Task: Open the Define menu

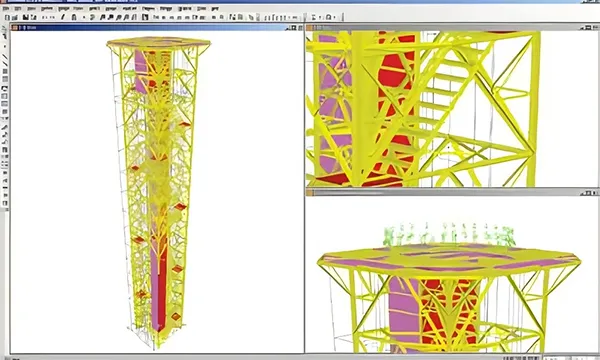Action: pos(47,8)
